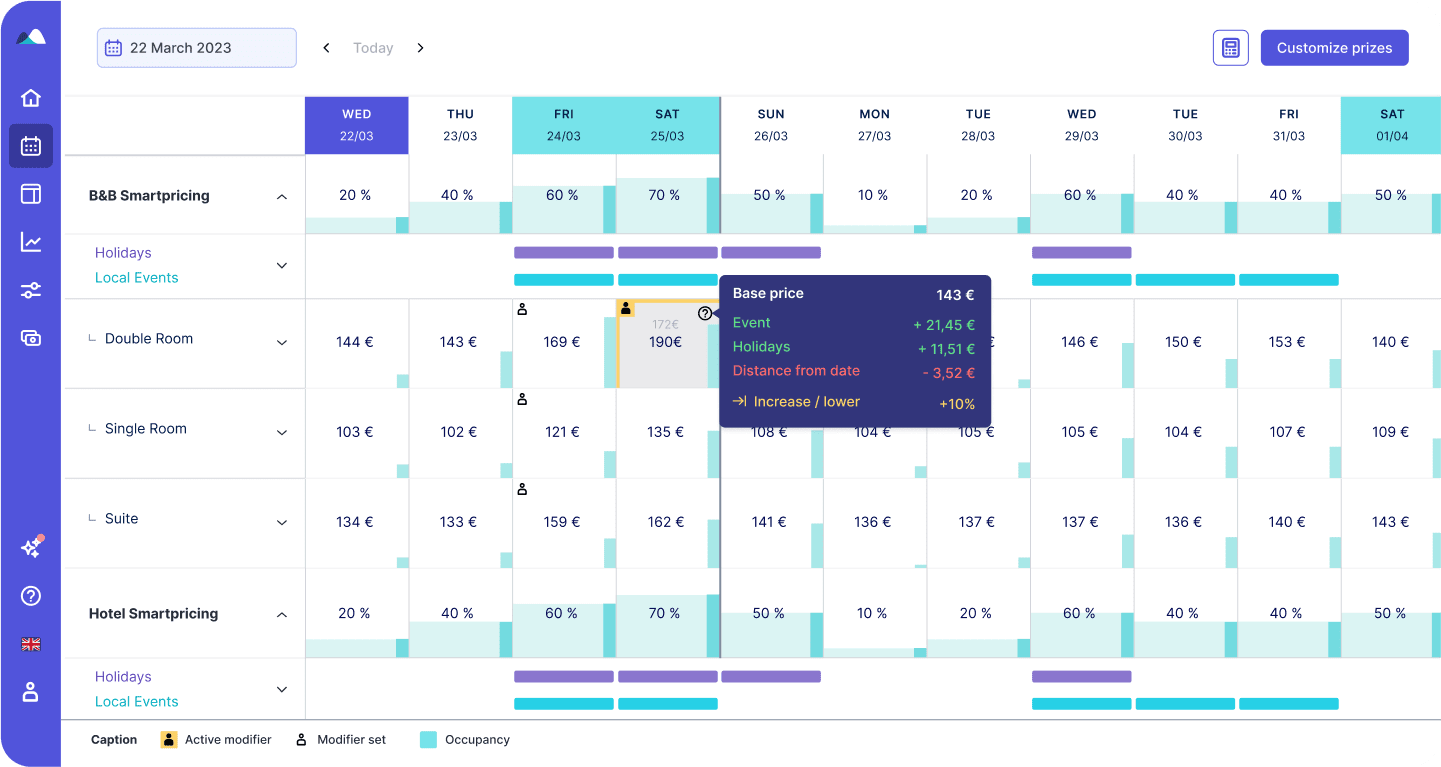Select the SAT 01/04 column header
Image resolution: width=1441 pixels, height=767 pixels.
[x=1390, y=125]
